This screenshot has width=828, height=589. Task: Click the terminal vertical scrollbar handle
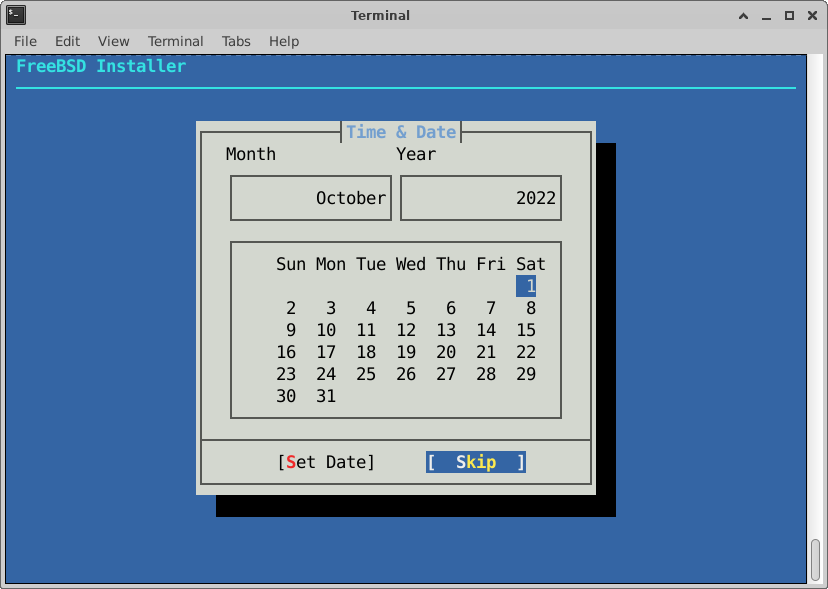815,558
